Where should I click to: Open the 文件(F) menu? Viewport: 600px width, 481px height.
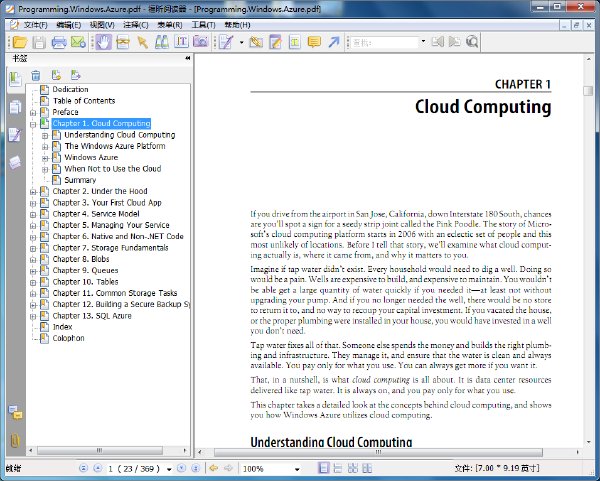coord(36,25)
